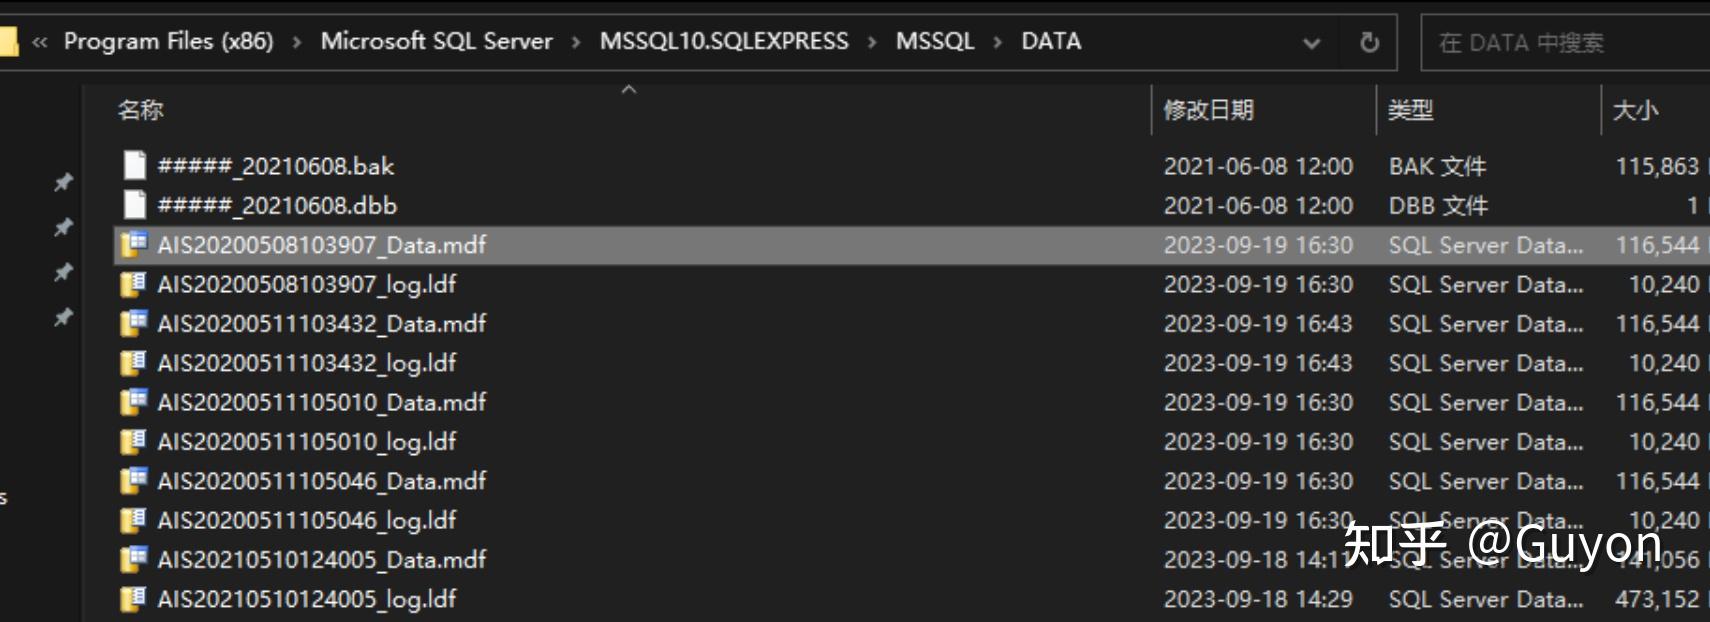
Task: Expand the chevron after Program Files (x86)
Action: [297, 42]
